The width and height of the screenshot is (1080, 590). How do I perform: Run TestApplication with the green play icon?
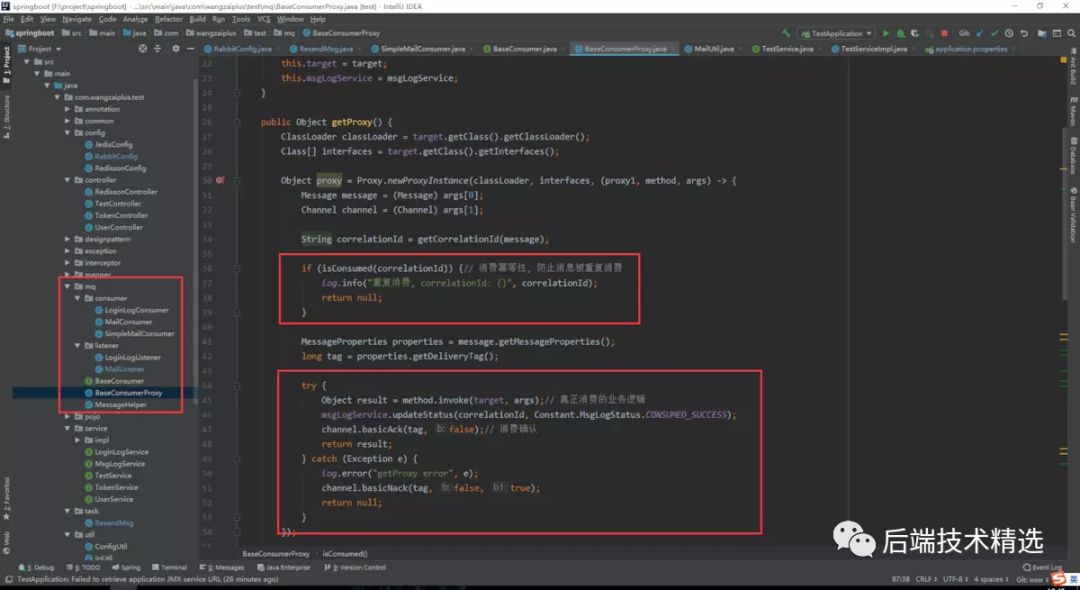tap(885, 33)
